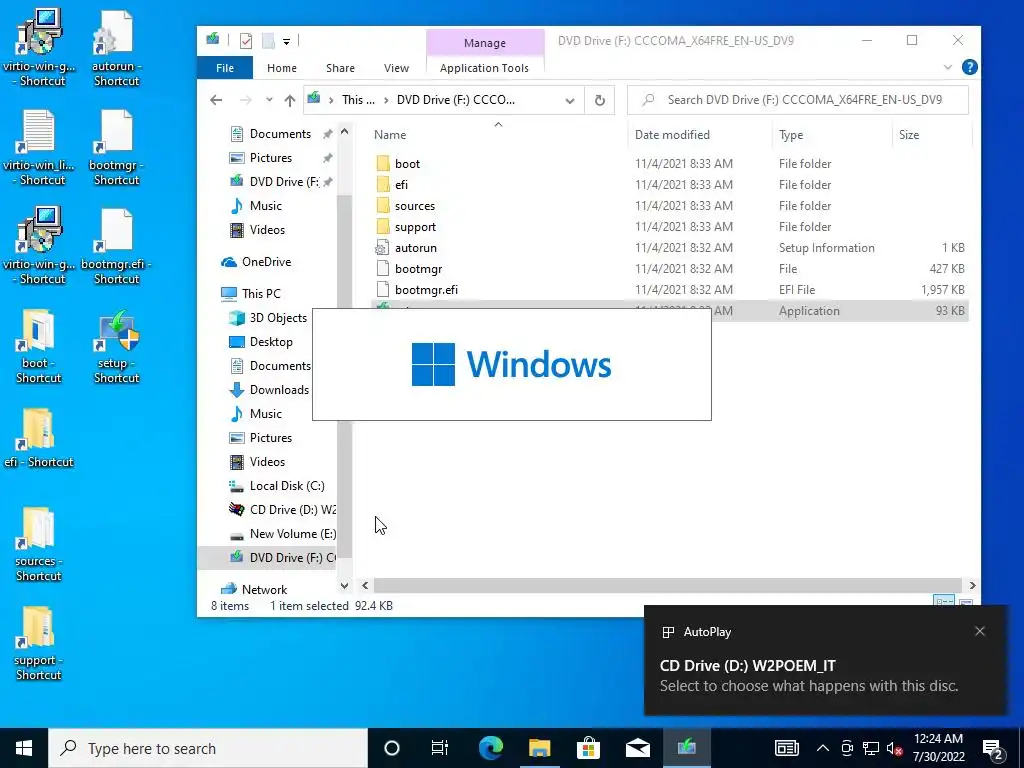Open the Customize Quick Access Toolbar dropdown
The image size is (1024, 768).
point(286,42)
